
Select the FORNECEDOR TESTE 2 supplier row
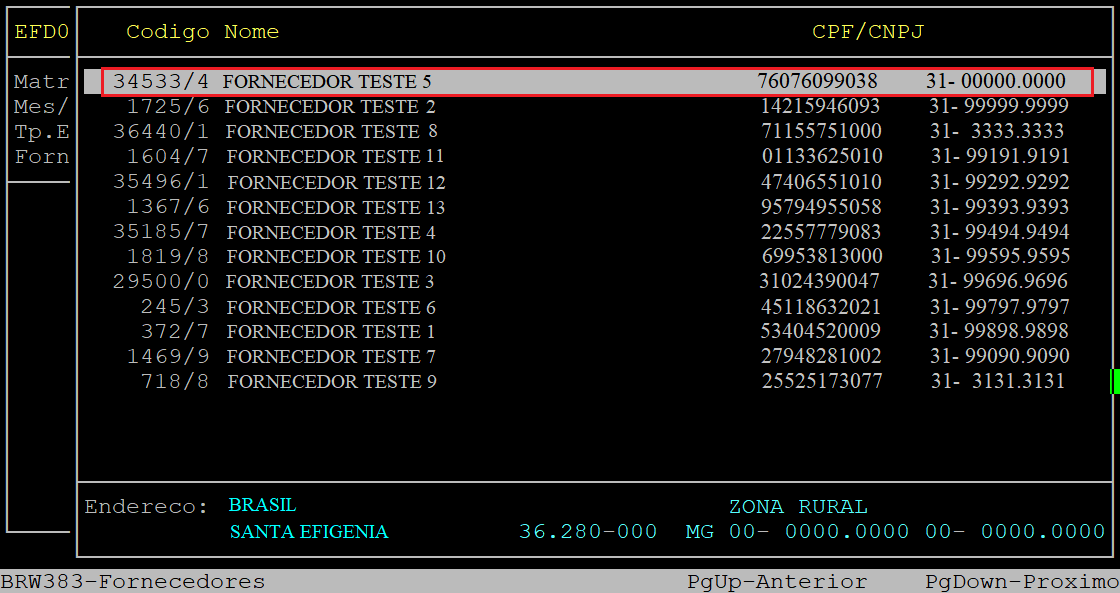330,106
